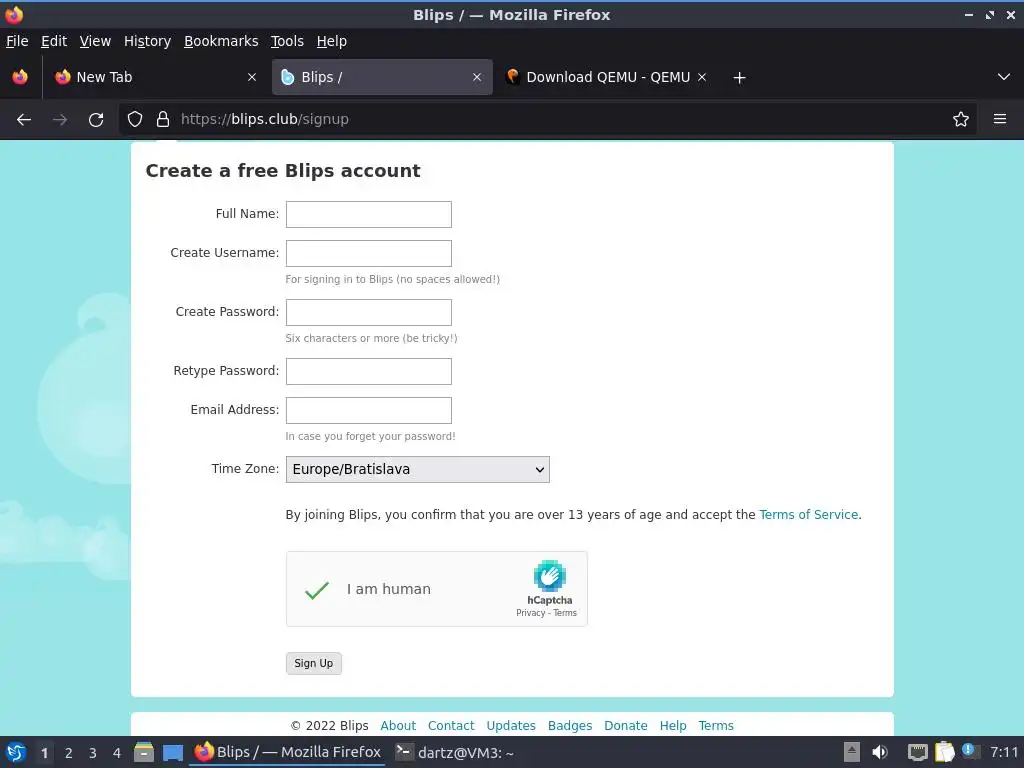Expand the Time Zone dropdown

pos(417,470)
